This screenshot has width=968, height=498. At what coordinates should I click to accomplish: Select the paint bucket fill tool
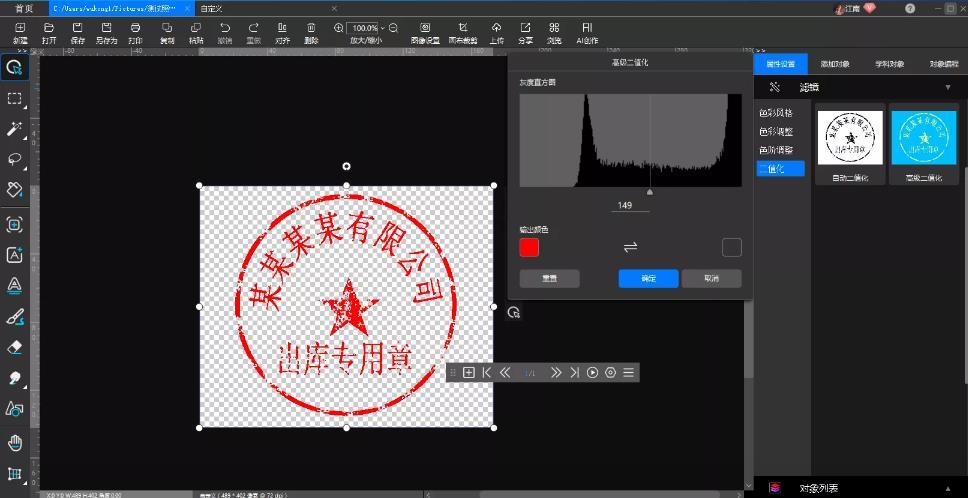click(14, 189)
